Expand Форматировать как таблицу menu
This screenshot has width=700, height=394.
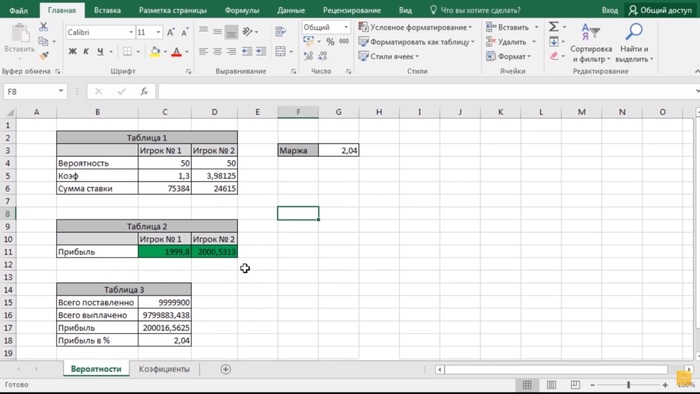(416, 41)
